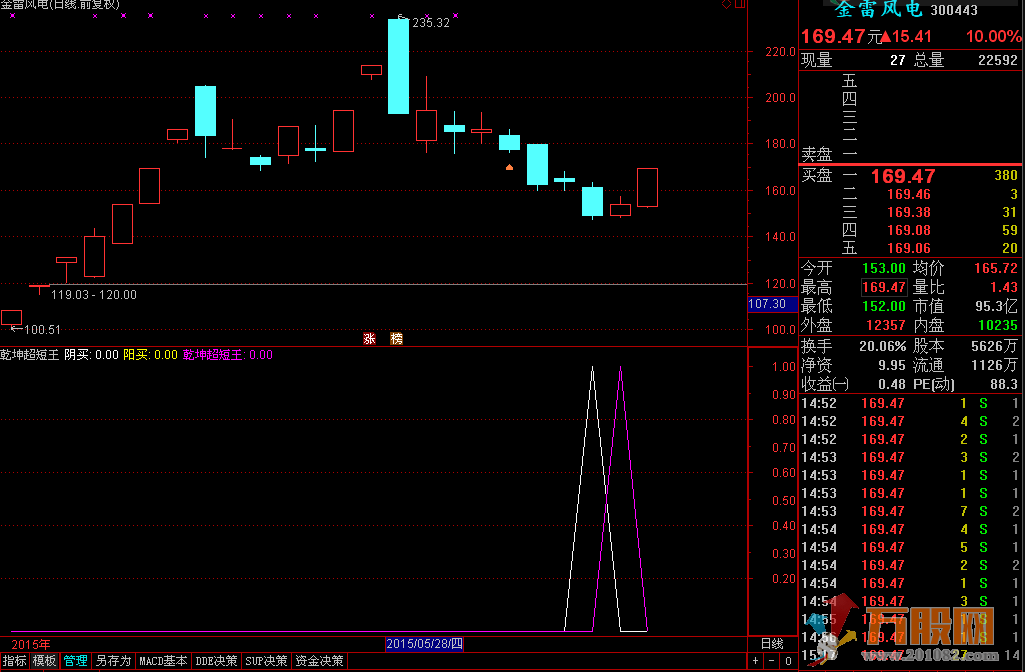The height and width of the screenshot is (672, 1025).
Task: Click the bid price 169.08
Action: click(909, 230)
